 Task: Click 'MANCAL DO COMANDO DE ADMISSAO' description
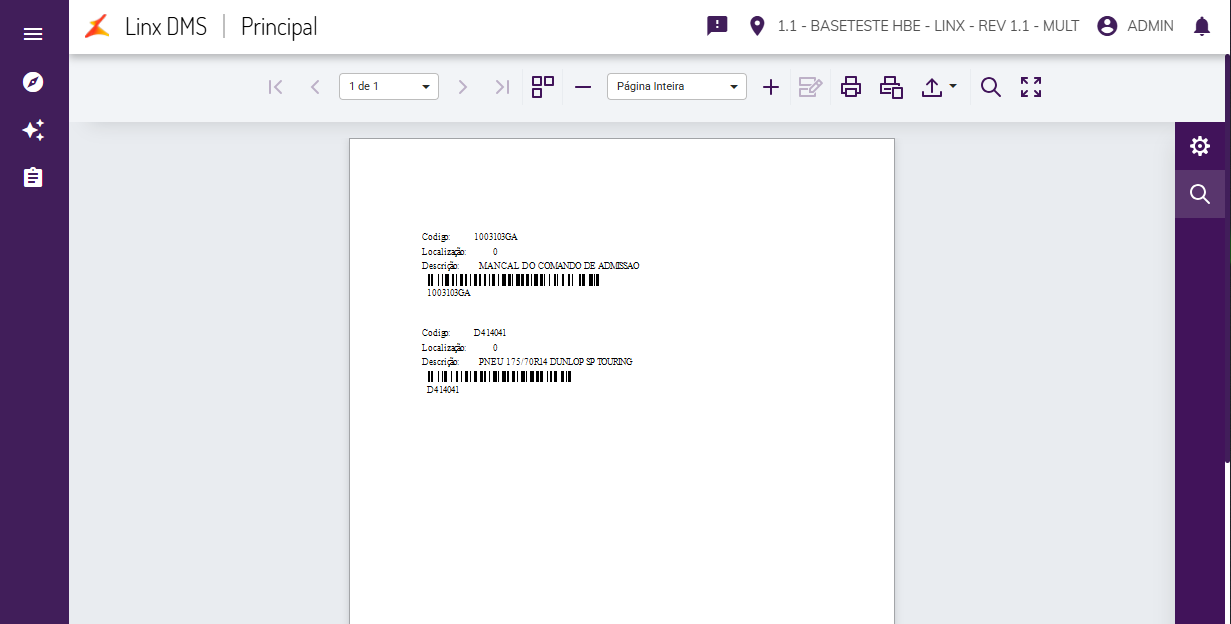coord(559,266)
